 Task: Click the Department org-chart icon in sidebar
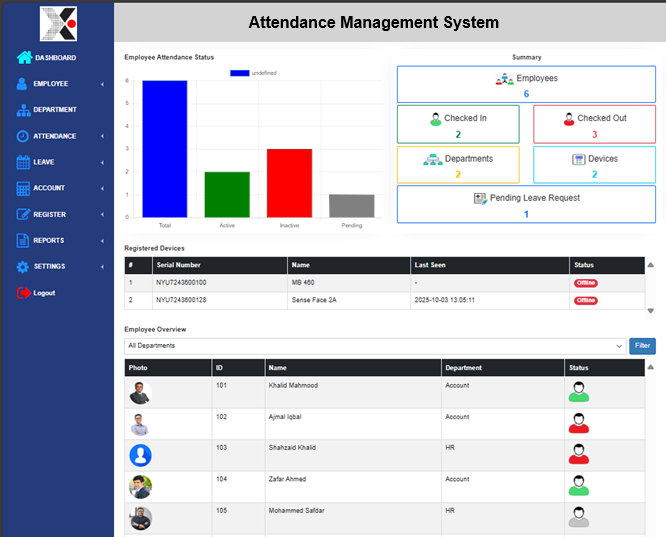[x=23, y=110]
